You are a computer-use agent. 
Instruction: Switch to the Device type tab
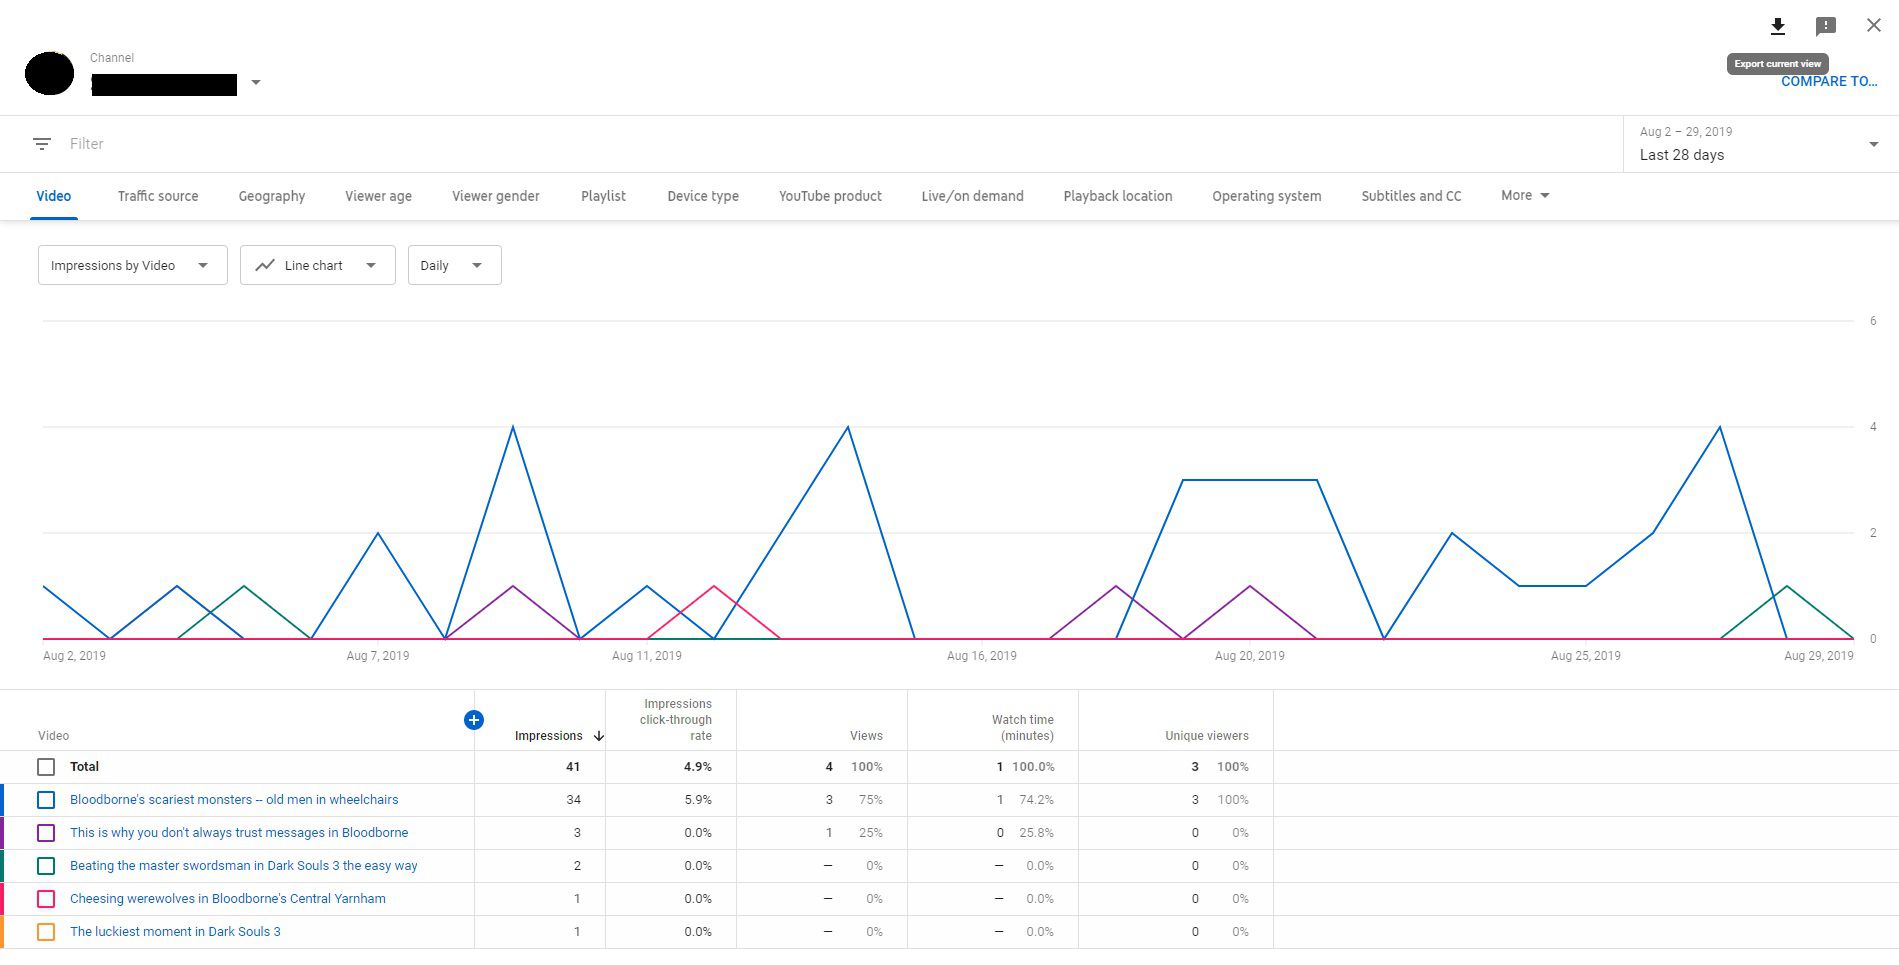click(x=703, y=196)
